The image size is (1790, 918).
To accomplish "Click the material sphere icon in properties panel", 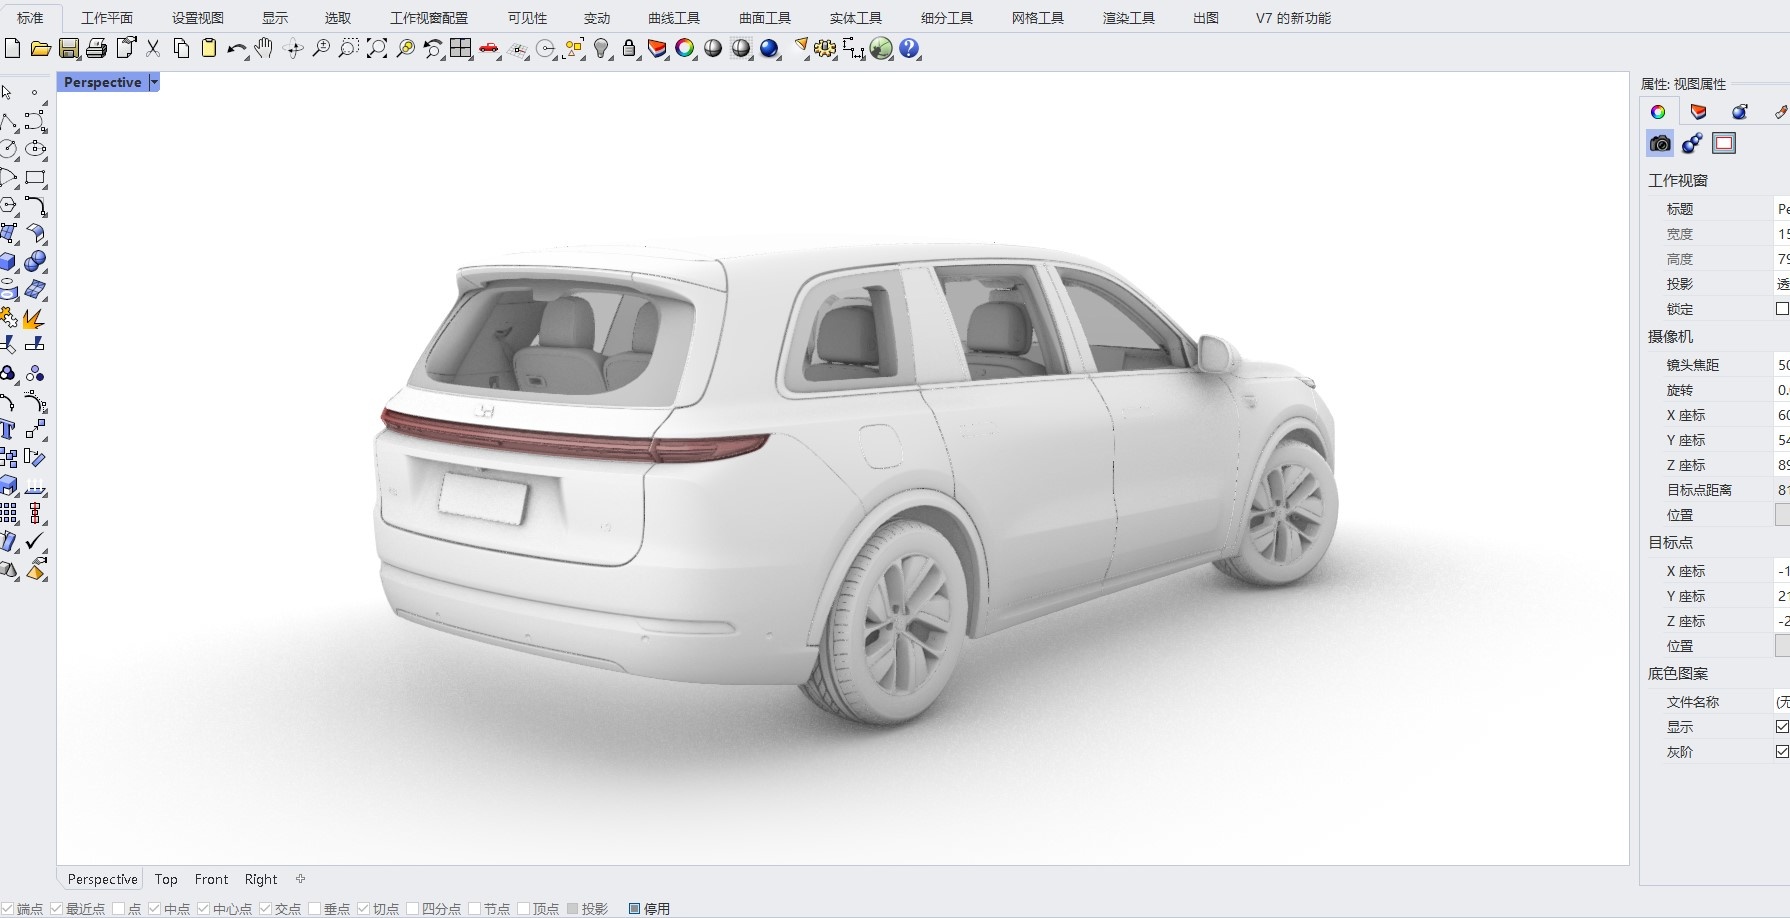I will tap(1740, 112).
